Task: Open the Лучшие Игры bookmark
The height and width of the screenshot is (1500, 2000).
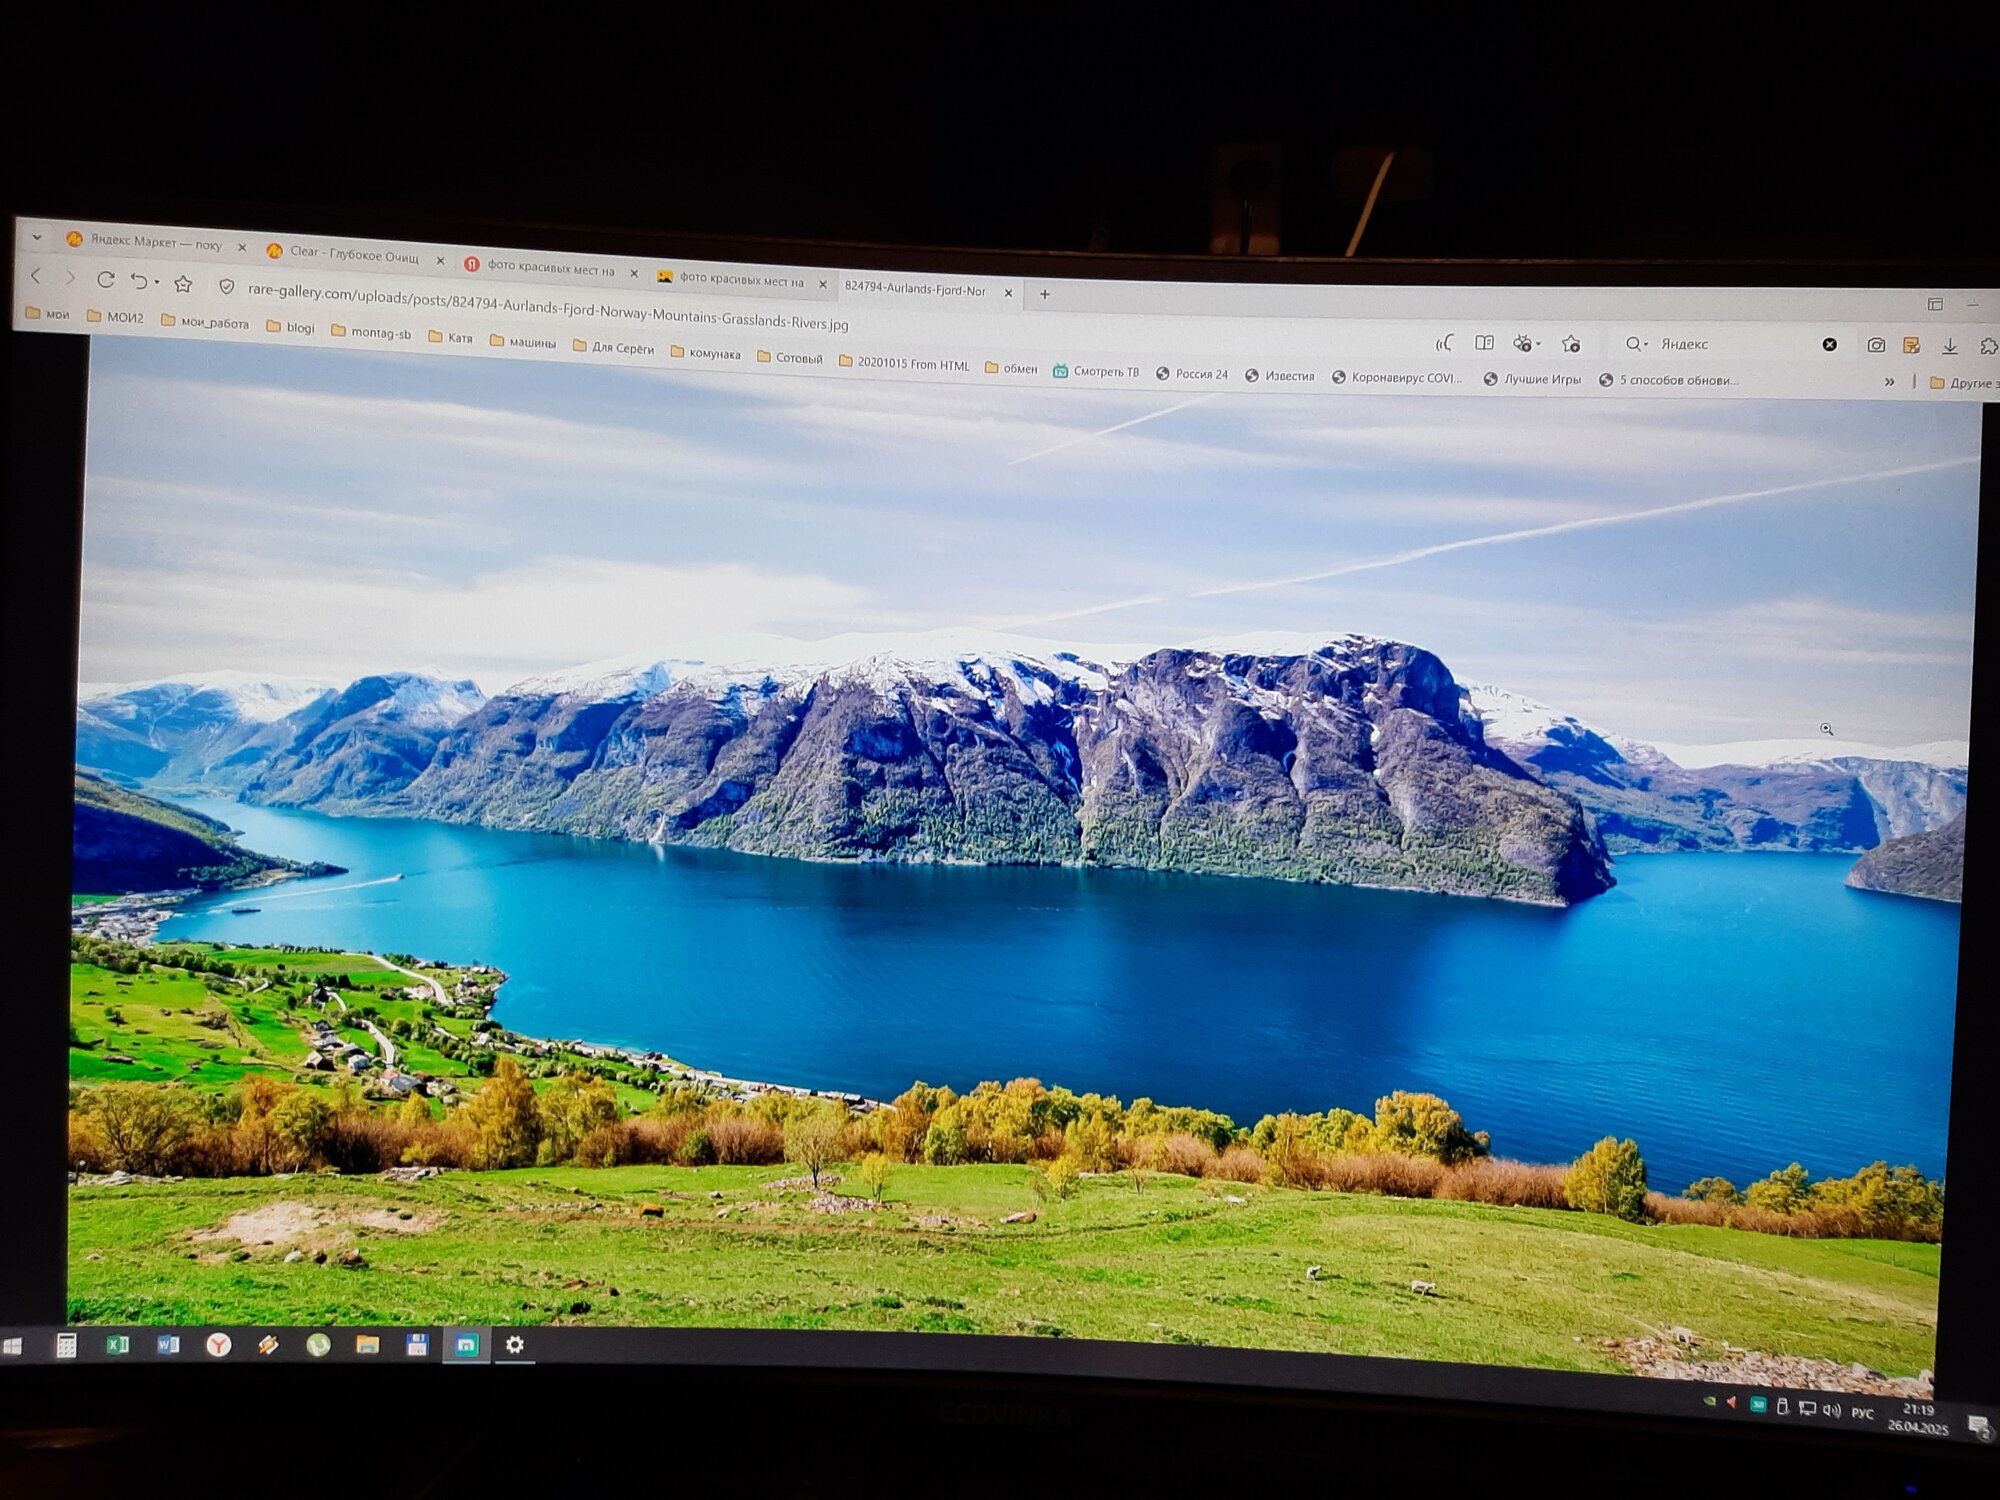Action: point(1532,379)
